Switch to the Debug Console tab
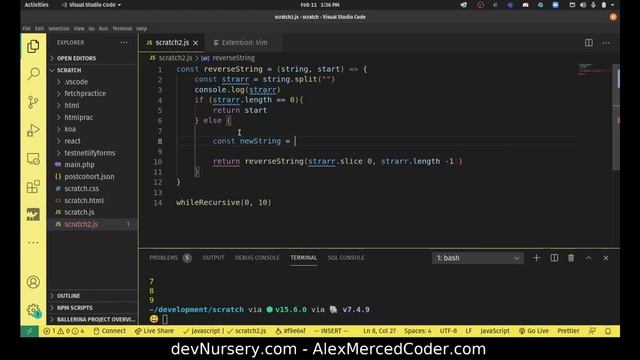Image resolution: width=640 pixels, height=360 pixels. pyautogui.click(x=257, y=258)
